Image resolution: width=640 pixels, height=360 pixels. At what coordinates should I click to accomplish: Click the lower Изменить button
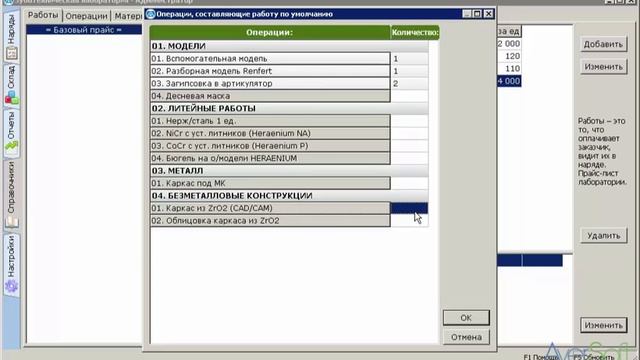coord(603,325)
